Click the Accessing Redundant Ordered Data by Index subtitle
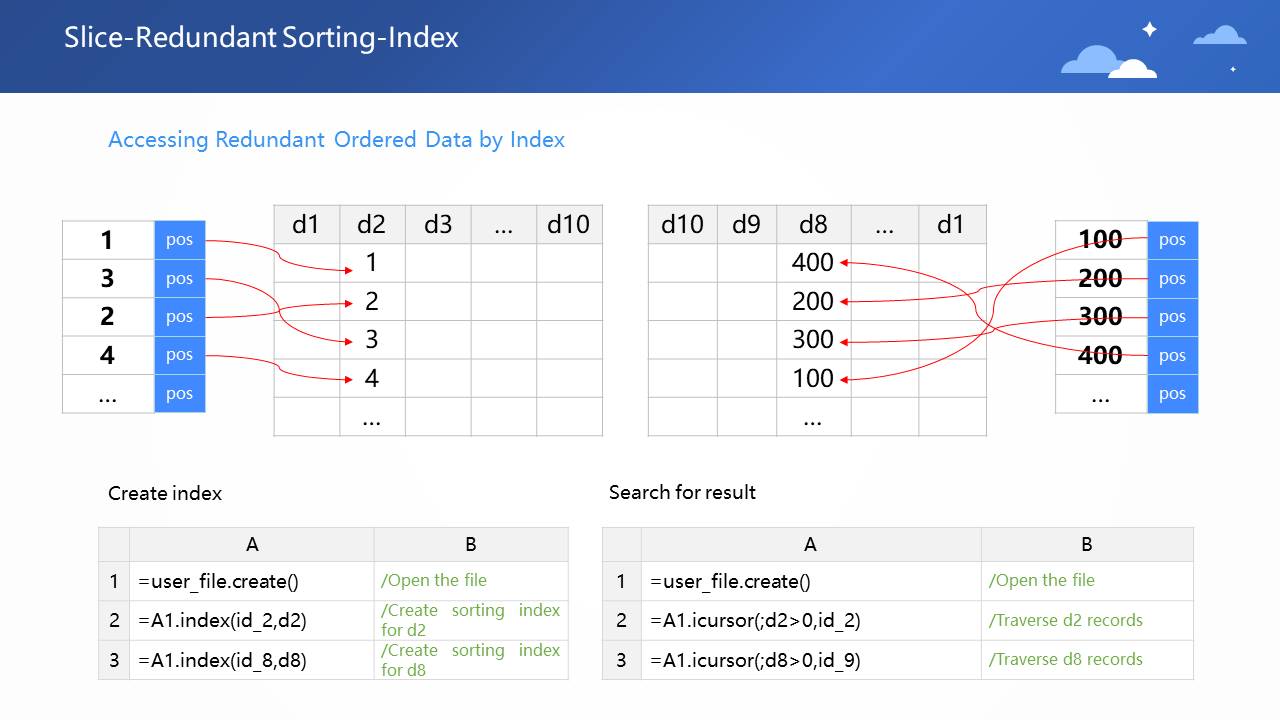The image size is (1280, 720). pyautogui.click(x=336, y=140)
